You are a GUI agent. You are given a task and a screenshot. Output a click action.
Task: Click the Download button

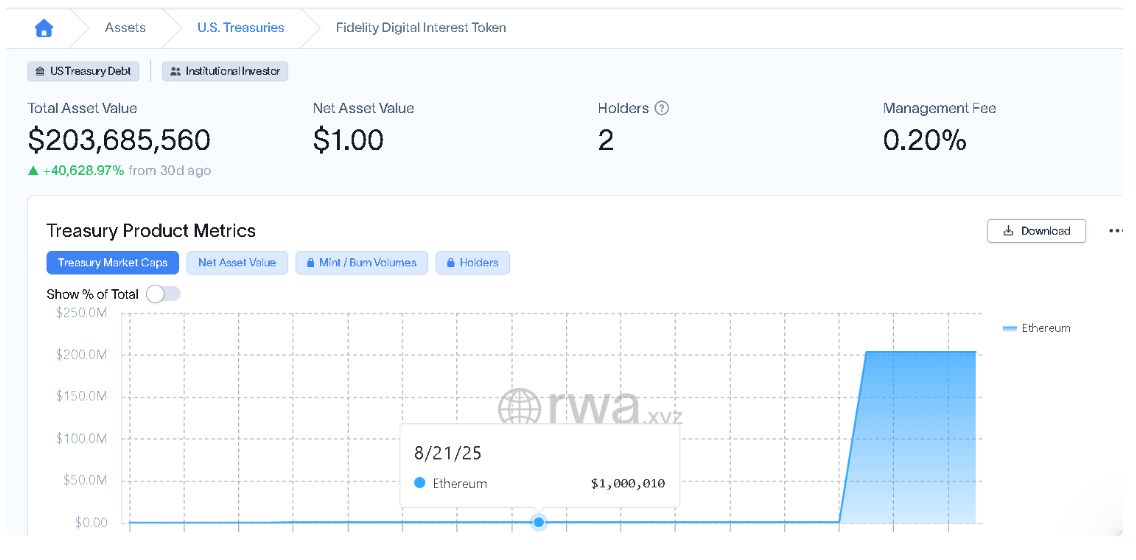[1036, 231]
